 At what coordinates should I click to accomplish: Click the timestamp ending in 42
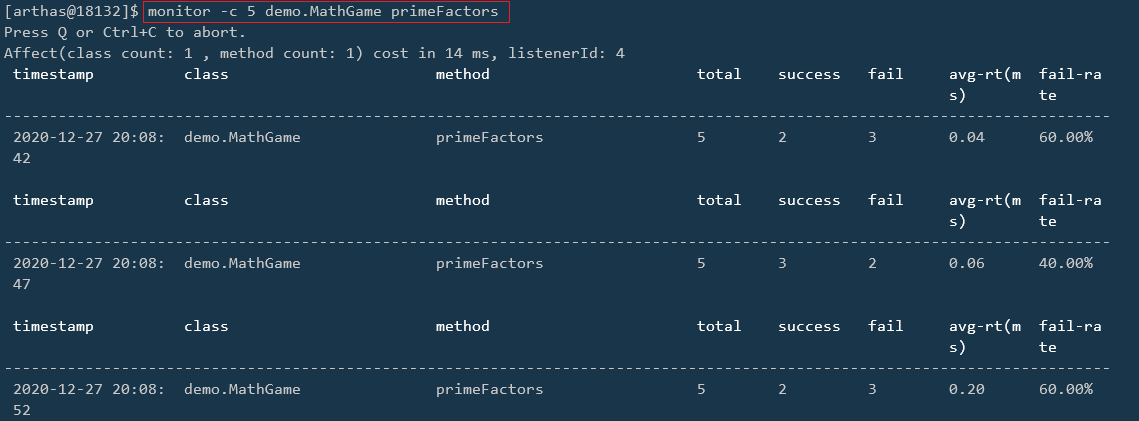click(x=89, y=147)
